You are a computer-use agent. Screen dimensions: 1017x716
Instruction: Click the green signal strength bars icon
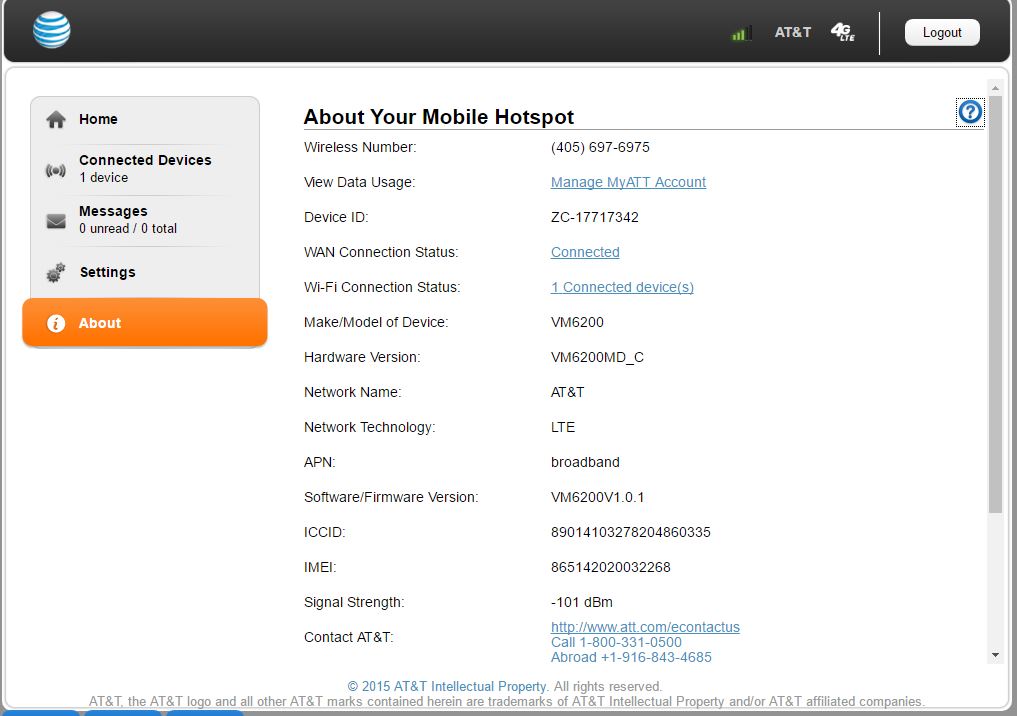pos(741,33)
